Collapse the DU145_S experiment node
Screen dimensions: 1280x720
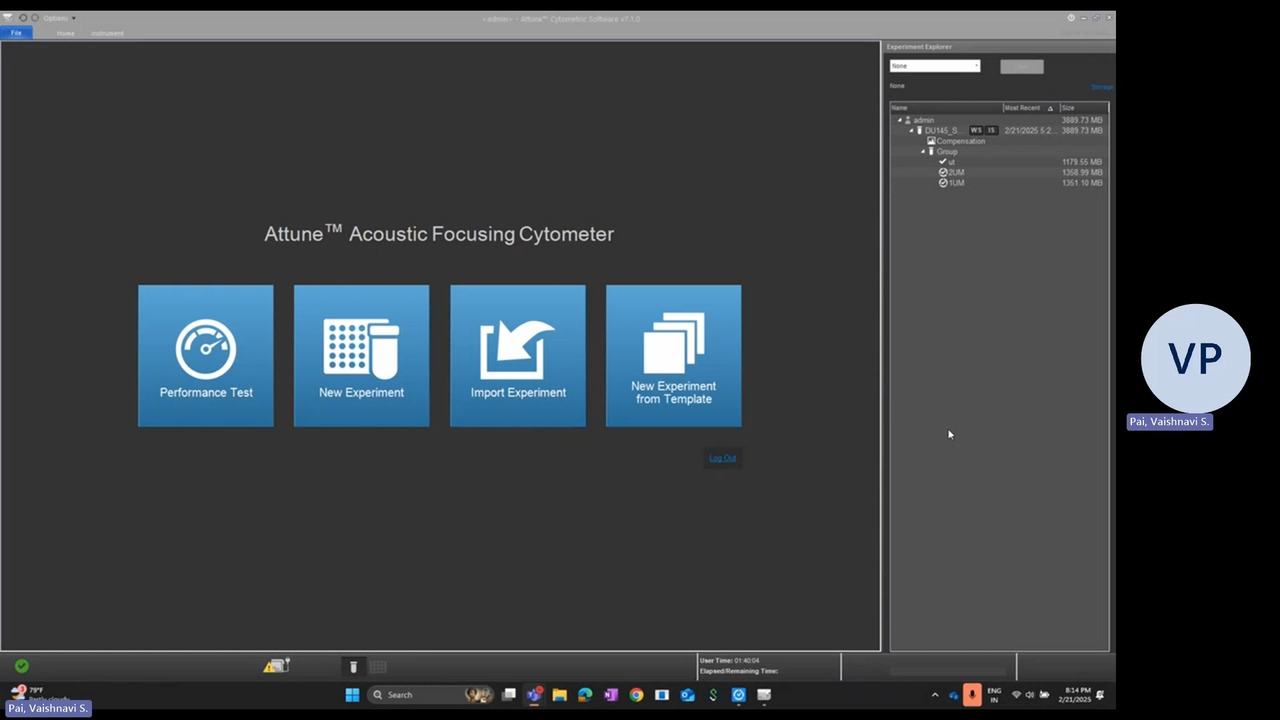[911, 131]
